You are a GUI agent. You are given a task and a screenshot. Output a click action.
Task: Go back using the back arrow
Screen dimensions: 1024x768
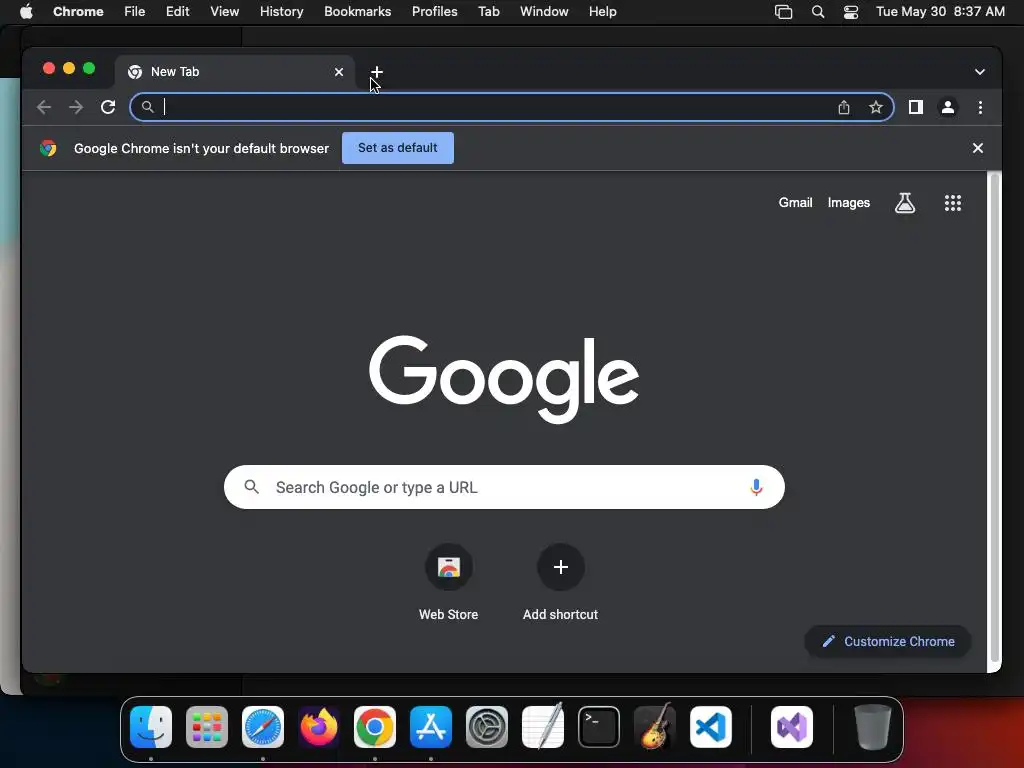[x=44, y=107]
